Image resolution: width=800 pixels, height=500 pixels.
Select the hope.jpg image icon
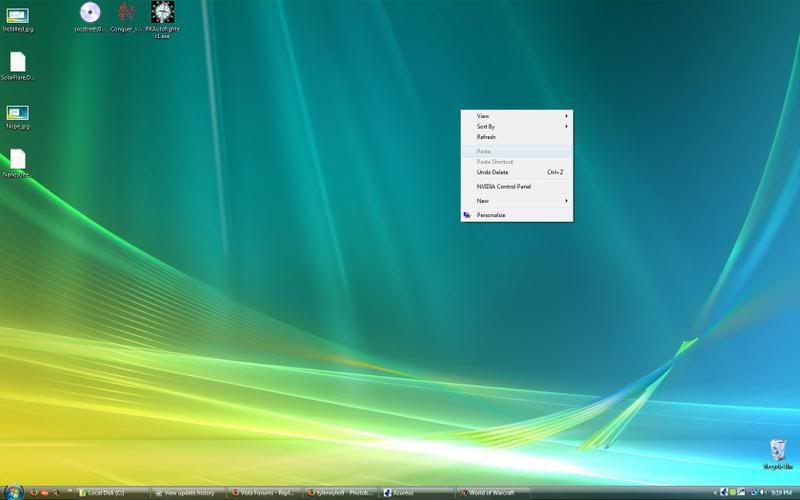click(18, 117)
